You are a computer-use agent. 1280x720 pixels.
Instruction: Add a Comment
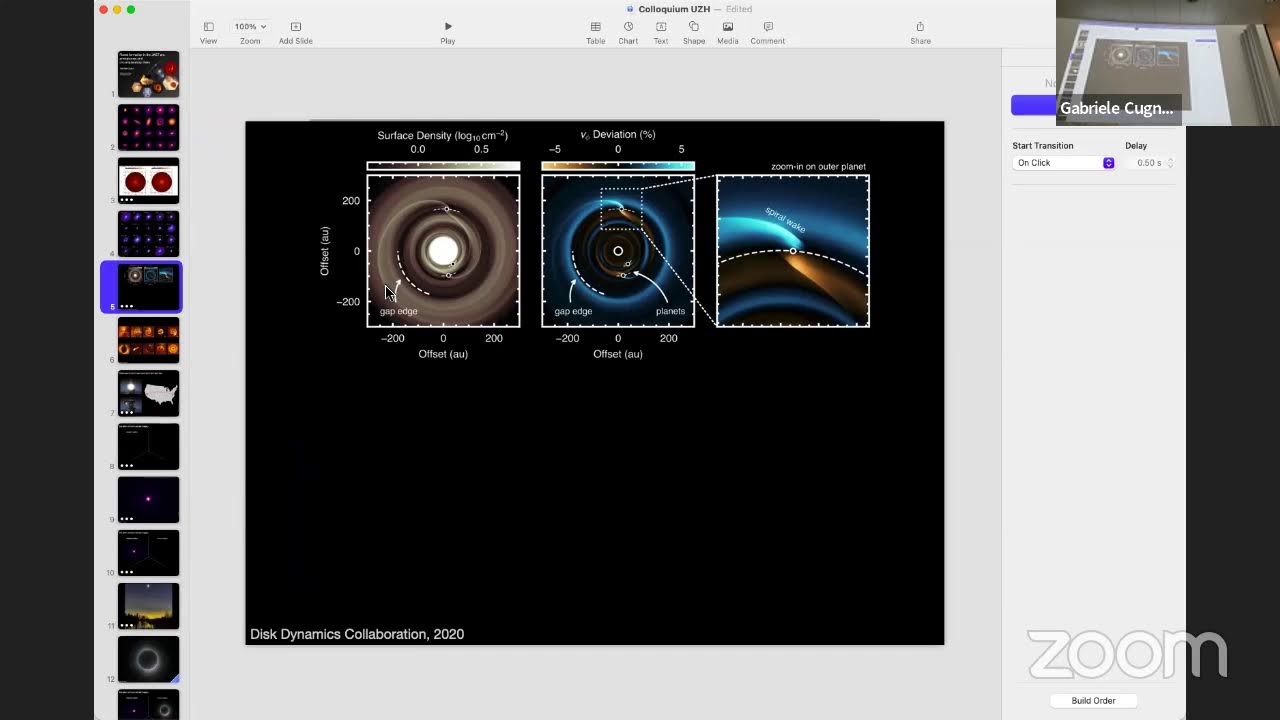click(768, 32)
